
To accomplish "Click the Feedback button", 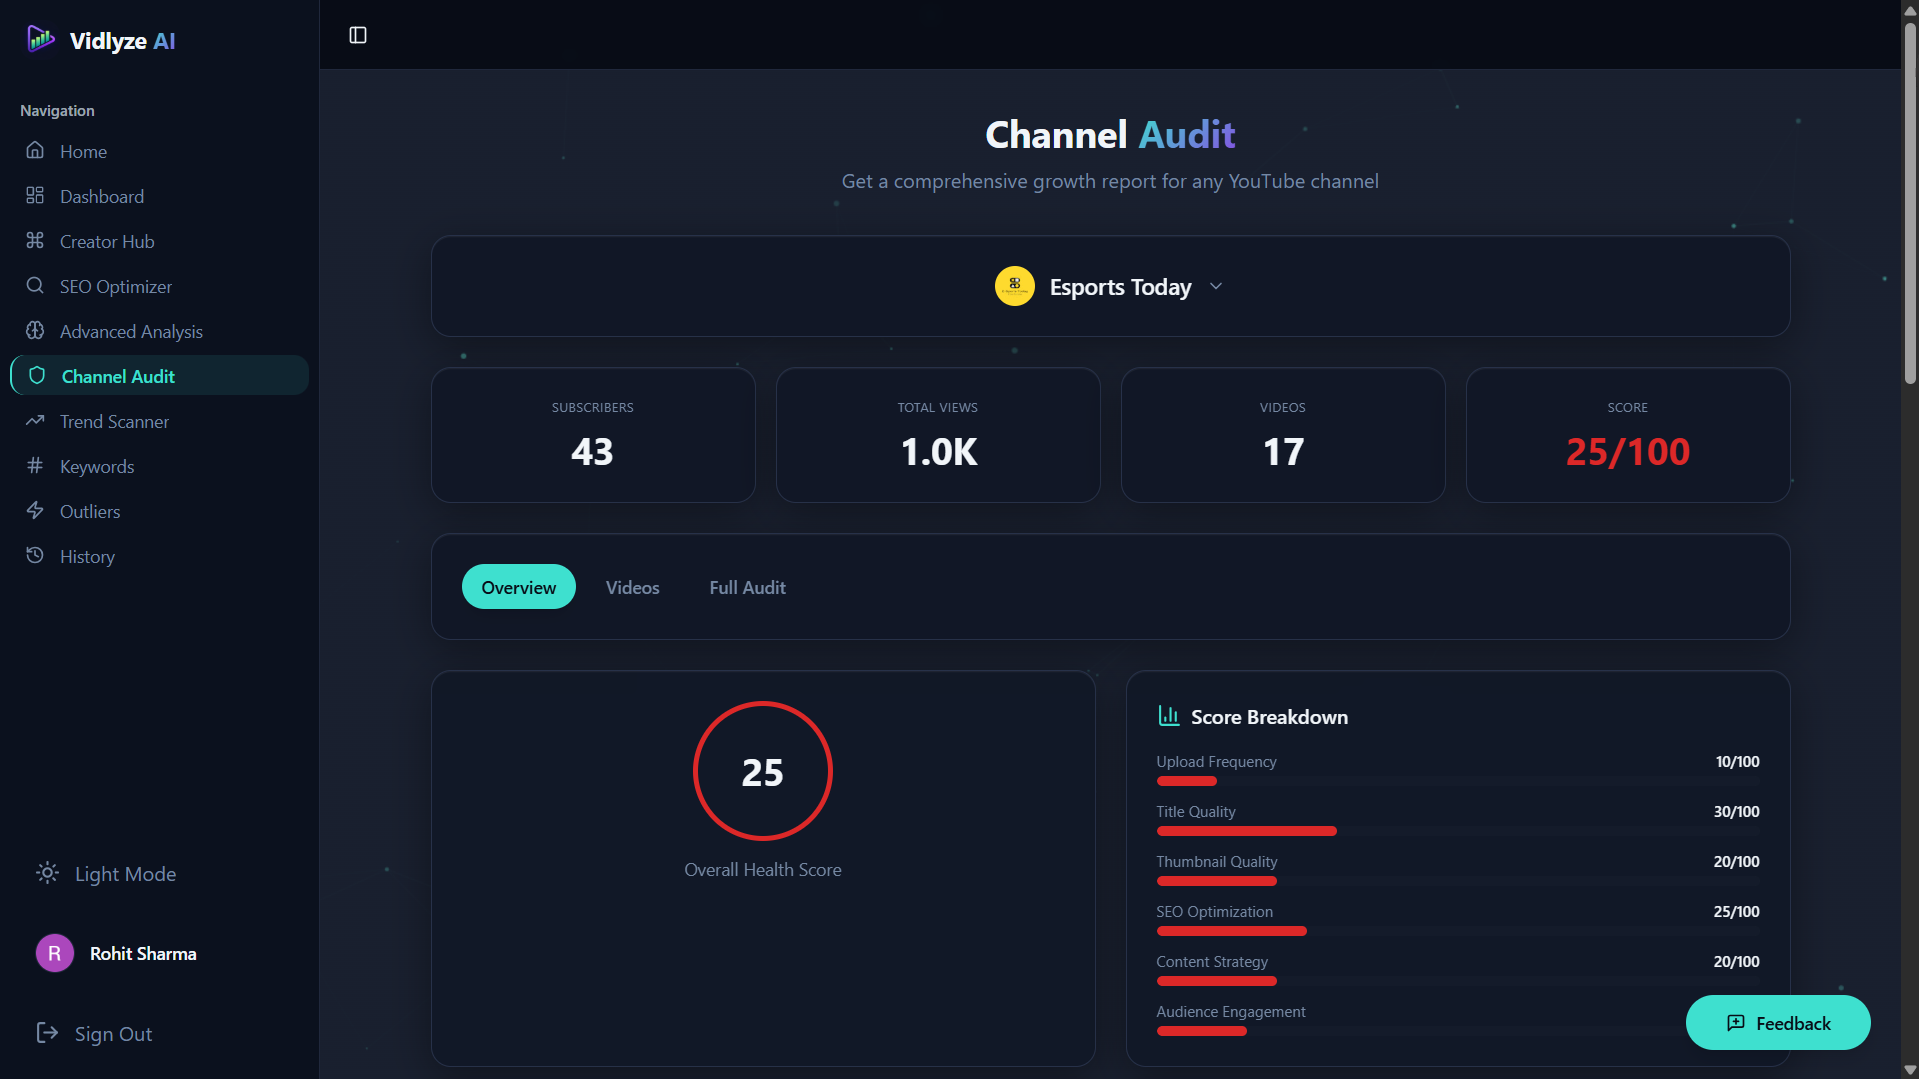I will pyautogui.click(x=1777, y=1022).
